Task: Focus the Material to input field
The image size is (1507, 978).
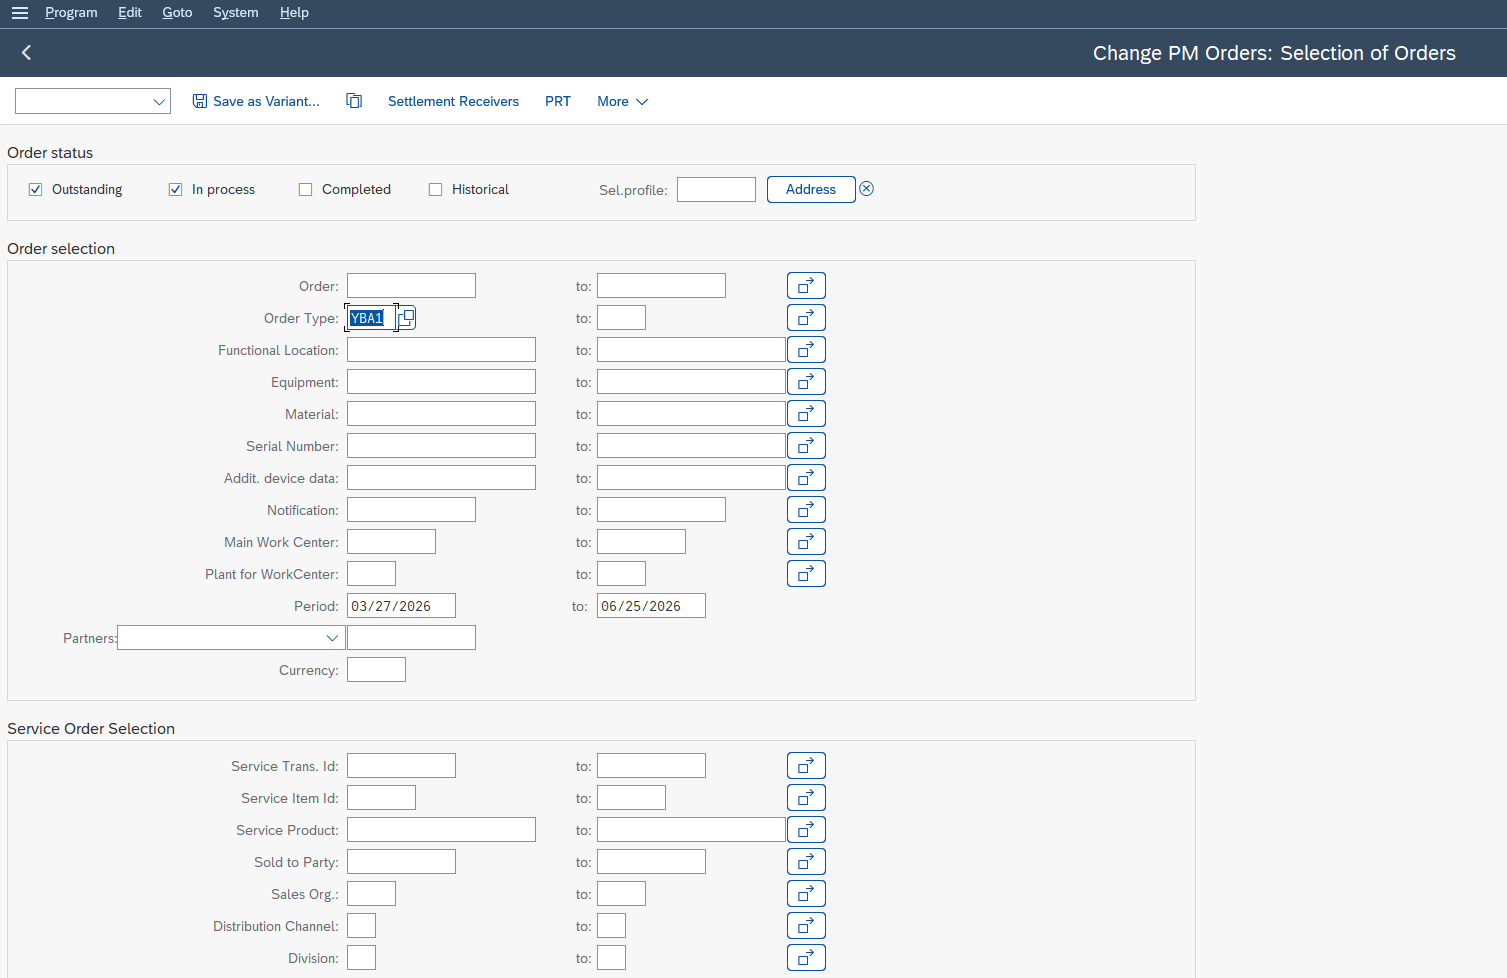Action: pyautogui.click(x=691, y=414)
